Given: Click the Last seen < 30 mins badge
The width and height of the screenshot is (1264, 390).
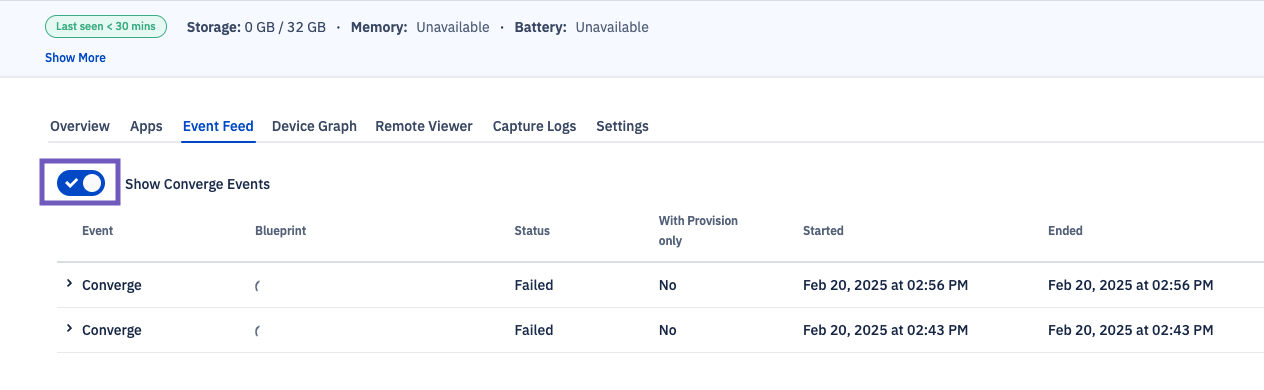Looking at the screenshot, I should (x=106, y=27).
